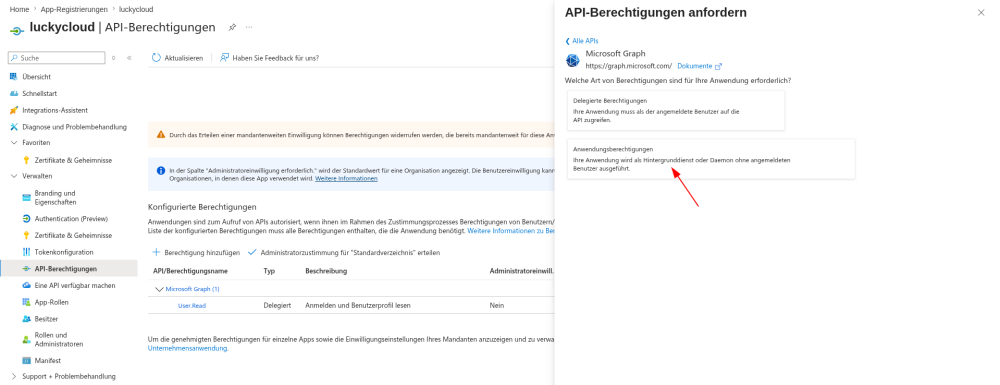1000x385 pixels.
Task: Open the Authentication (Preview) icon
Action: [x=26, y=219]
